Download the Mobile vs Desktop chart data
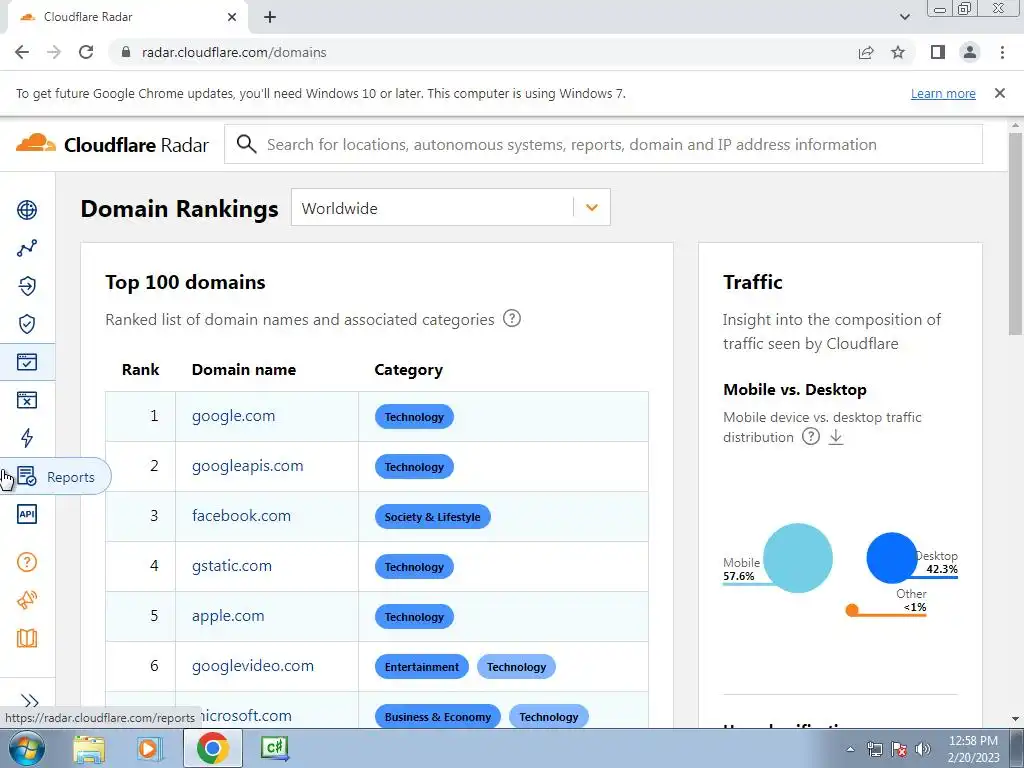This screenshot has height=768, width=1024. point(836,437)
